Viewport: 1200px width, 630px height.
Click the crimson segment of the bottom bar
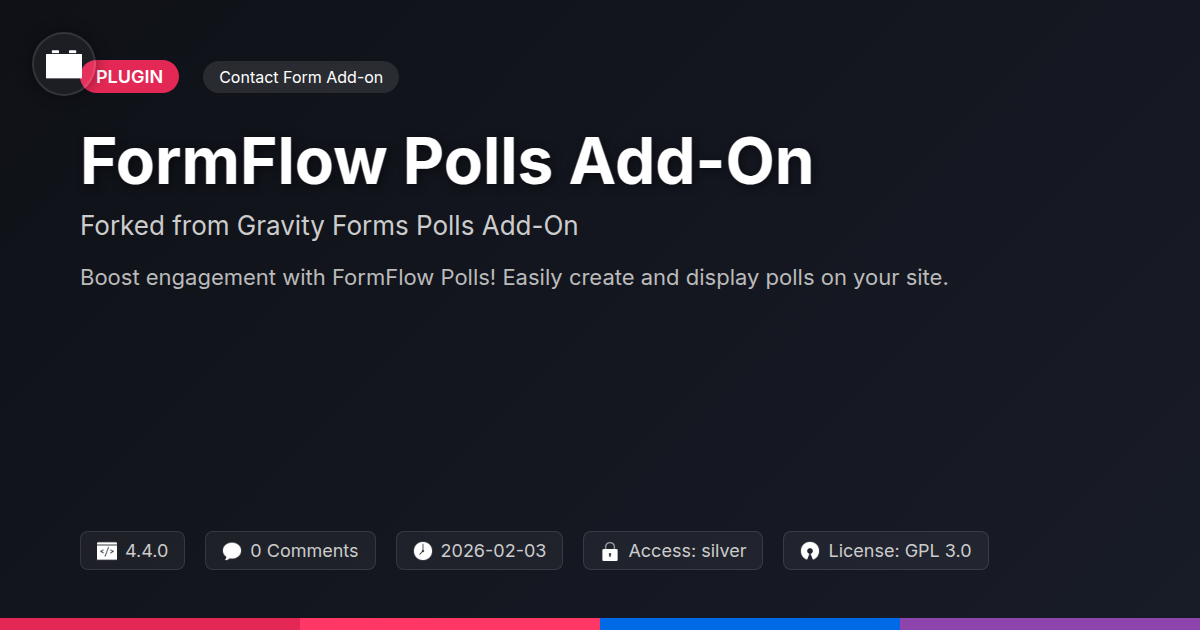pos(150,623)
